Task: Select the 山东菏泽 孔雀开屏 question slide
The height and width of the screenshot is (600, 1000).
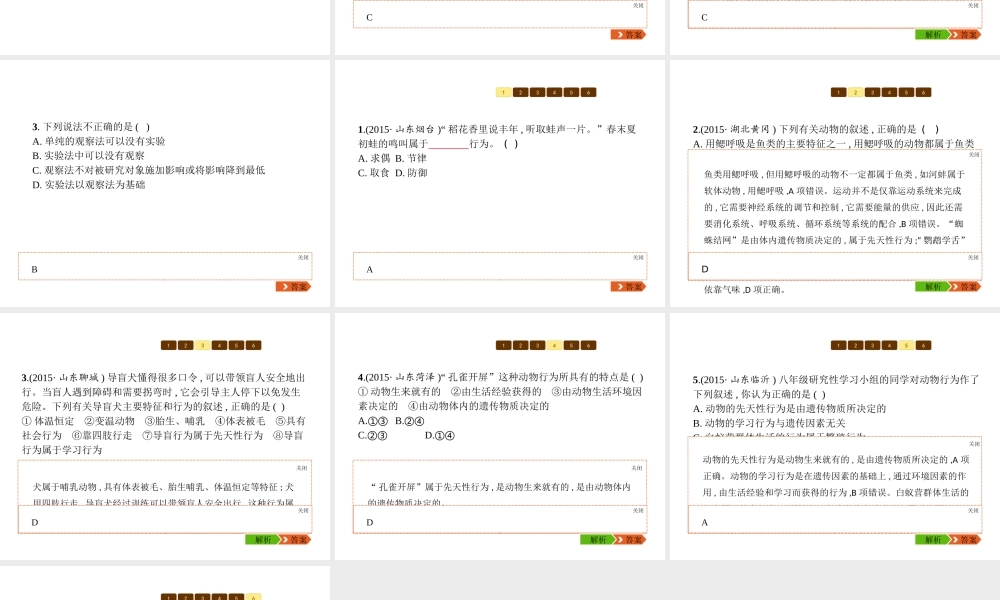Action: pyautogui.click(x=500, y=436)
